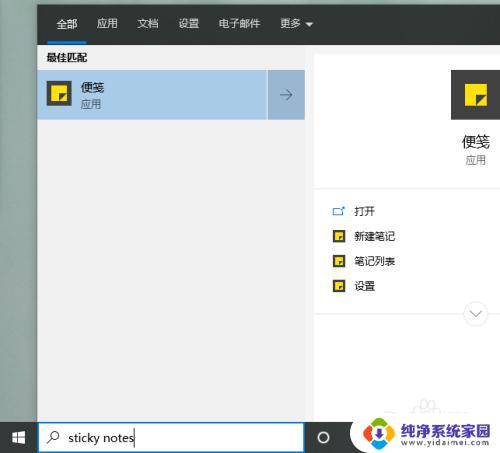500x453 pixels.
Task: Expand the right arrow of 便笺 result
Action: [286, 95]
